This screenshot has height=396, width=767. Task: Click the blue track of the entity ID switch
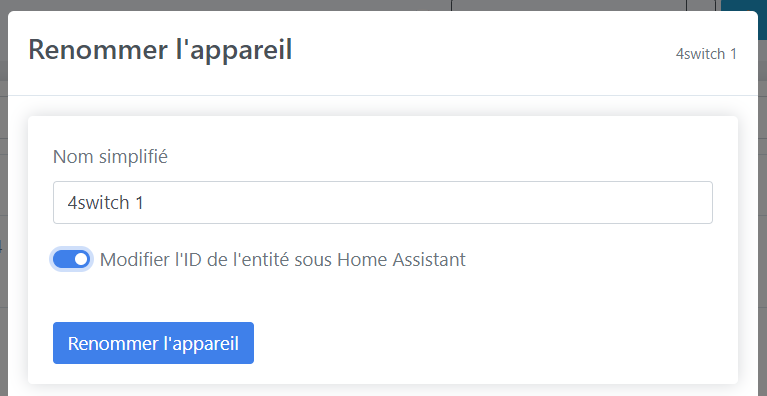(64, 259)
